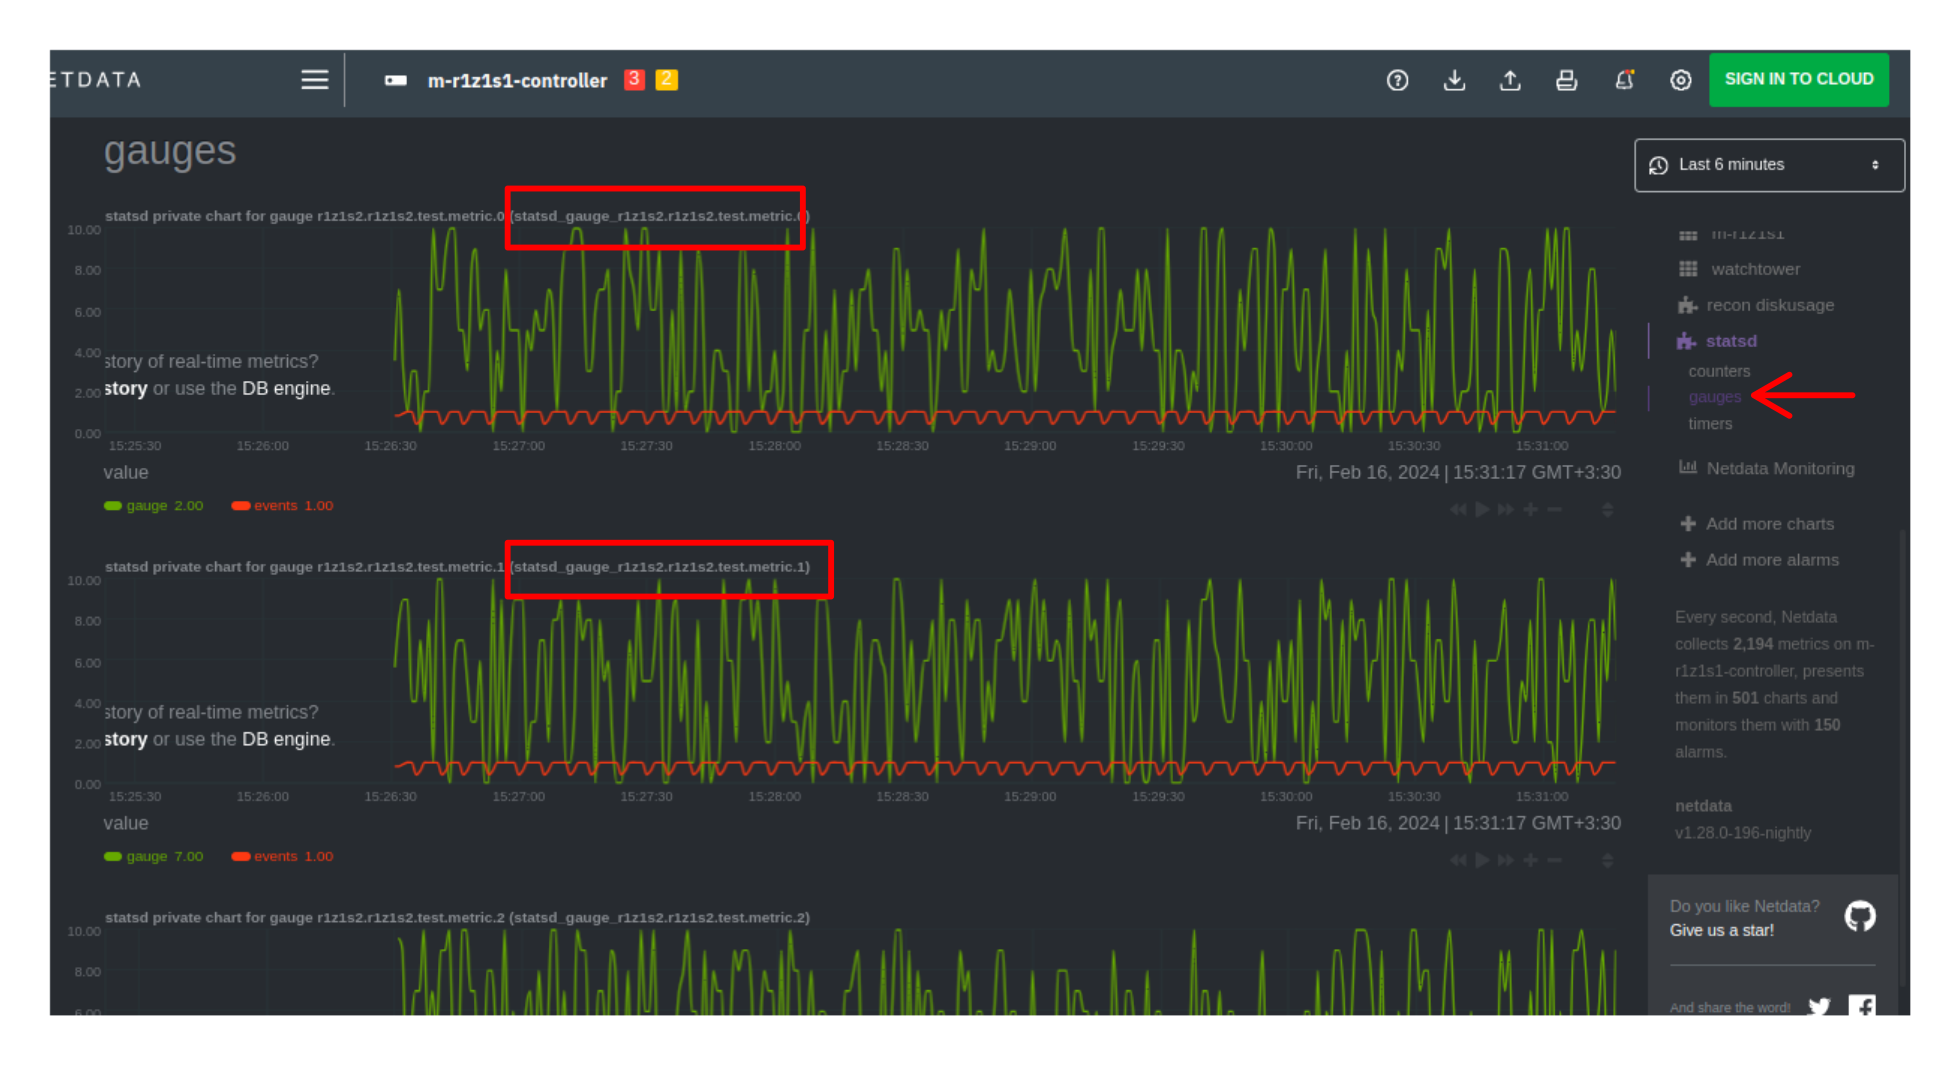Click the Add more charts link
Viewport: 1960px width, 1065px height.
tap(1769, 524)
